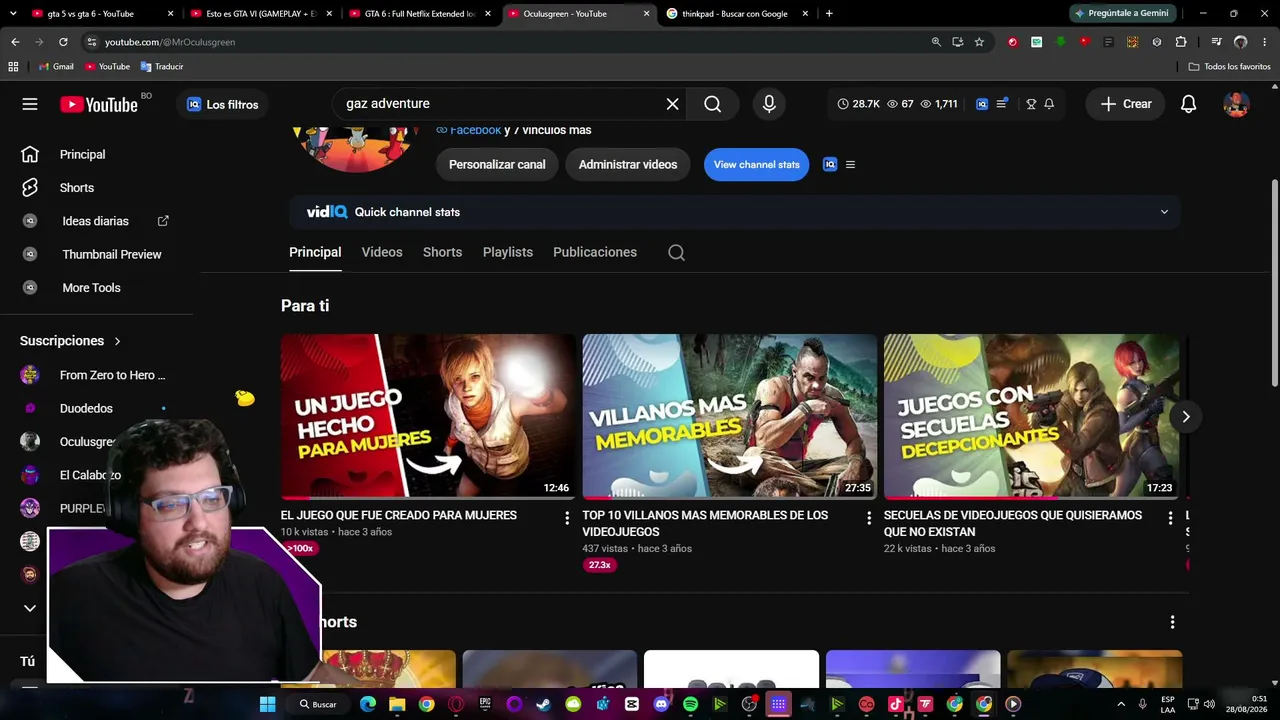Search within the channel using magnifier

click(676, 252)
